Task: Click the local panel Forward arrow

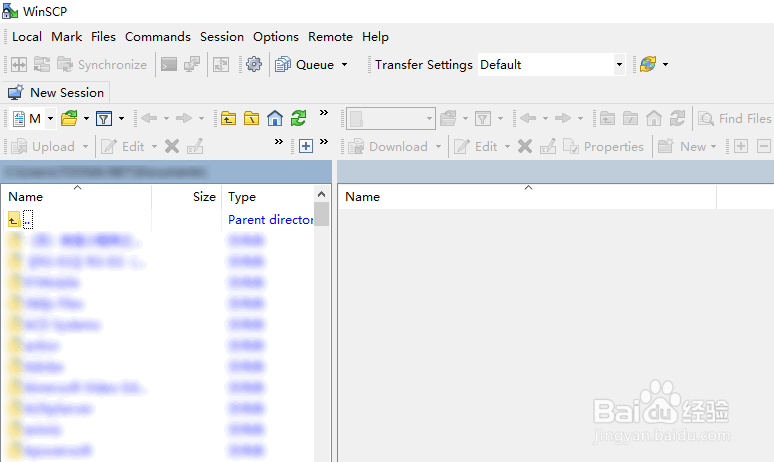Action: pos(184,118)
